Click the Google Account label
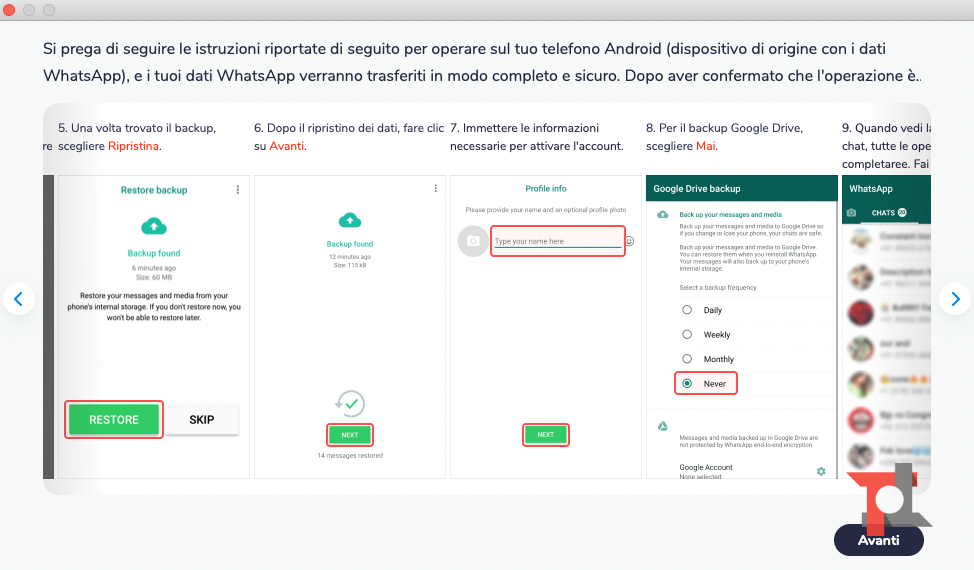The width and height of the screenshot is (974, 570). (x=706, y=467)
